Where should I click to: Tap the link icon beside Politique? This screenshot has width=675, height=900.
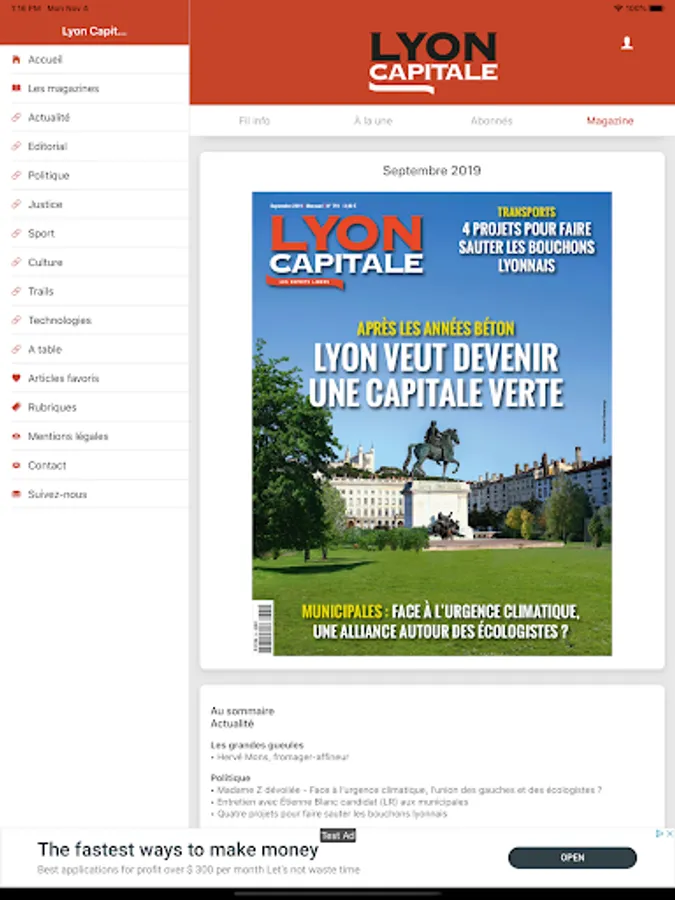[x=16, y=175]
